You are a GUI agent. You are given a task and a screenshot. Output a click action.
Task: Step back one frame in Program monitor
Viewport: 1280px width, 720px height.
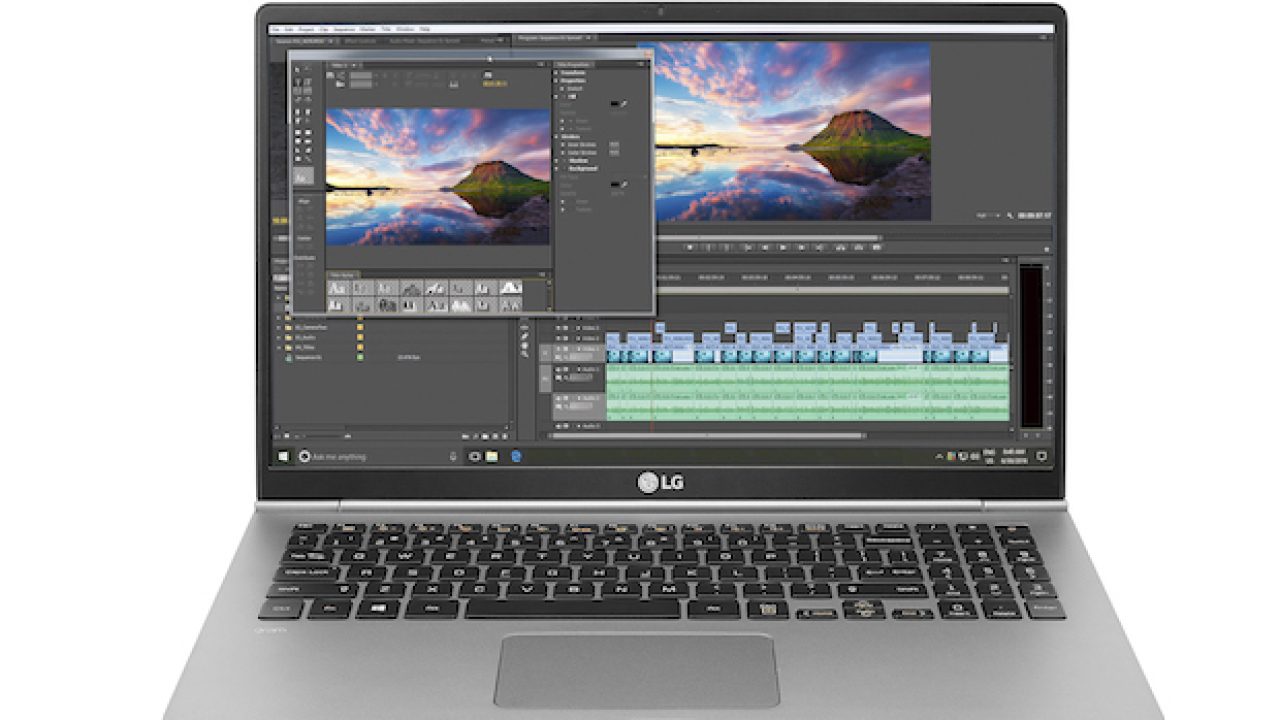coord(765,247)
